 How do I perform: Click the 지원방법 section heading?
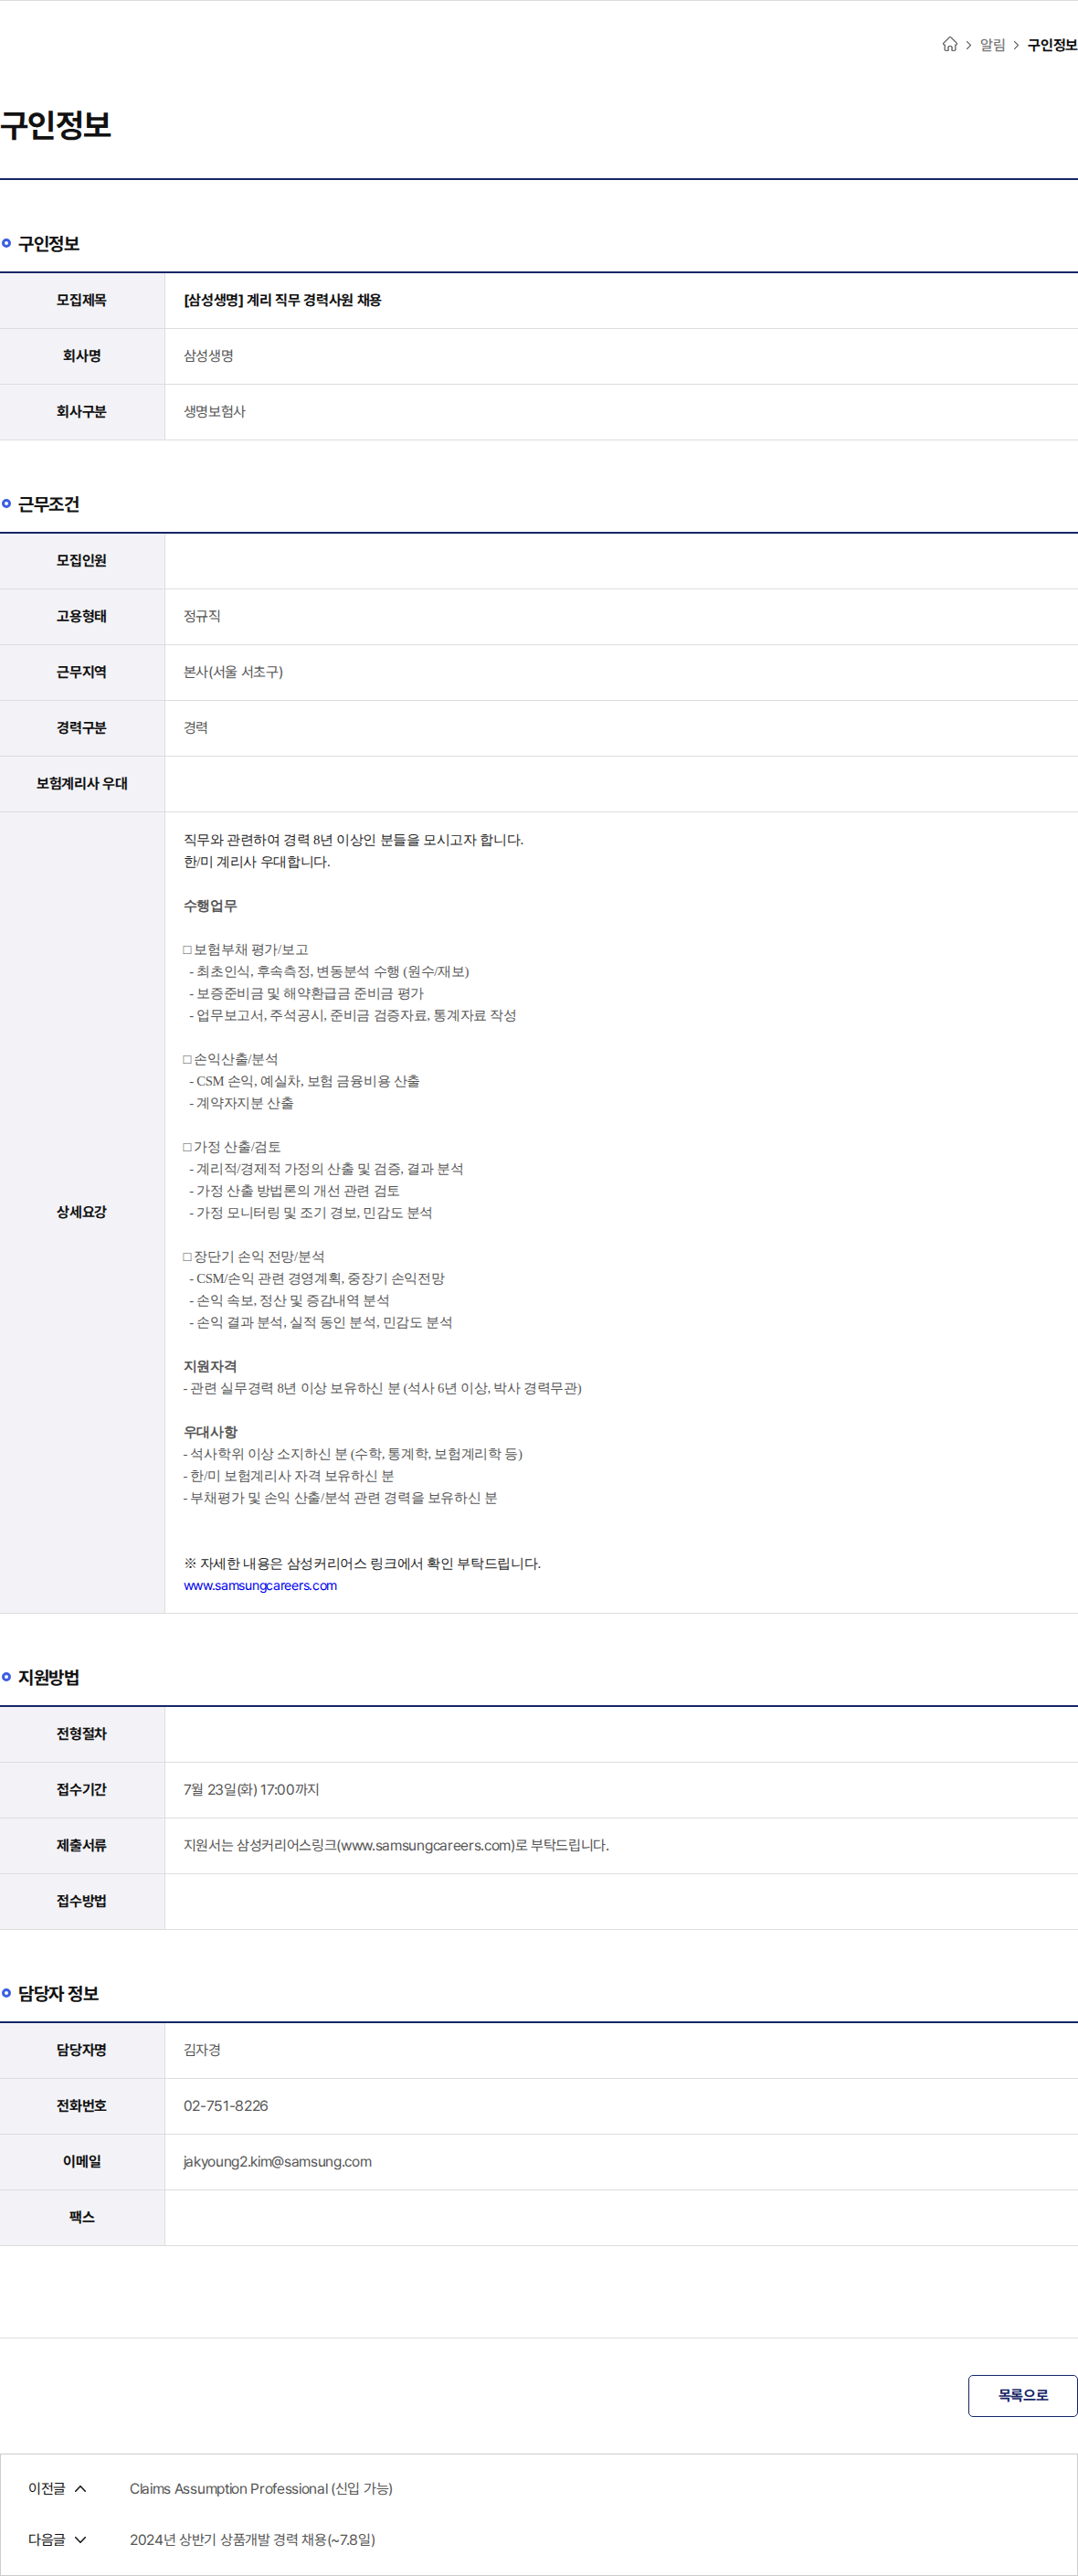point(48,1677)
